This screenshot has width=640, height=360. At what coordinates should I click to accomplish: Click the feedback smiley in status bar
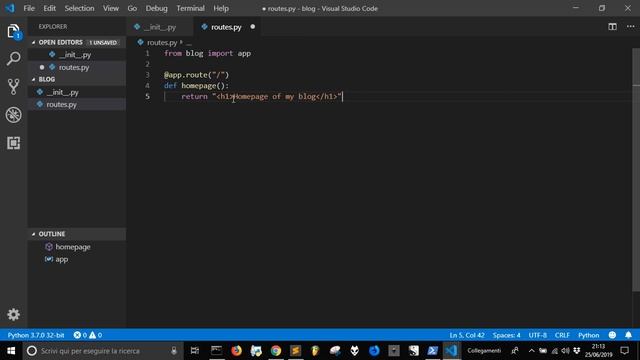pos(612,335)
